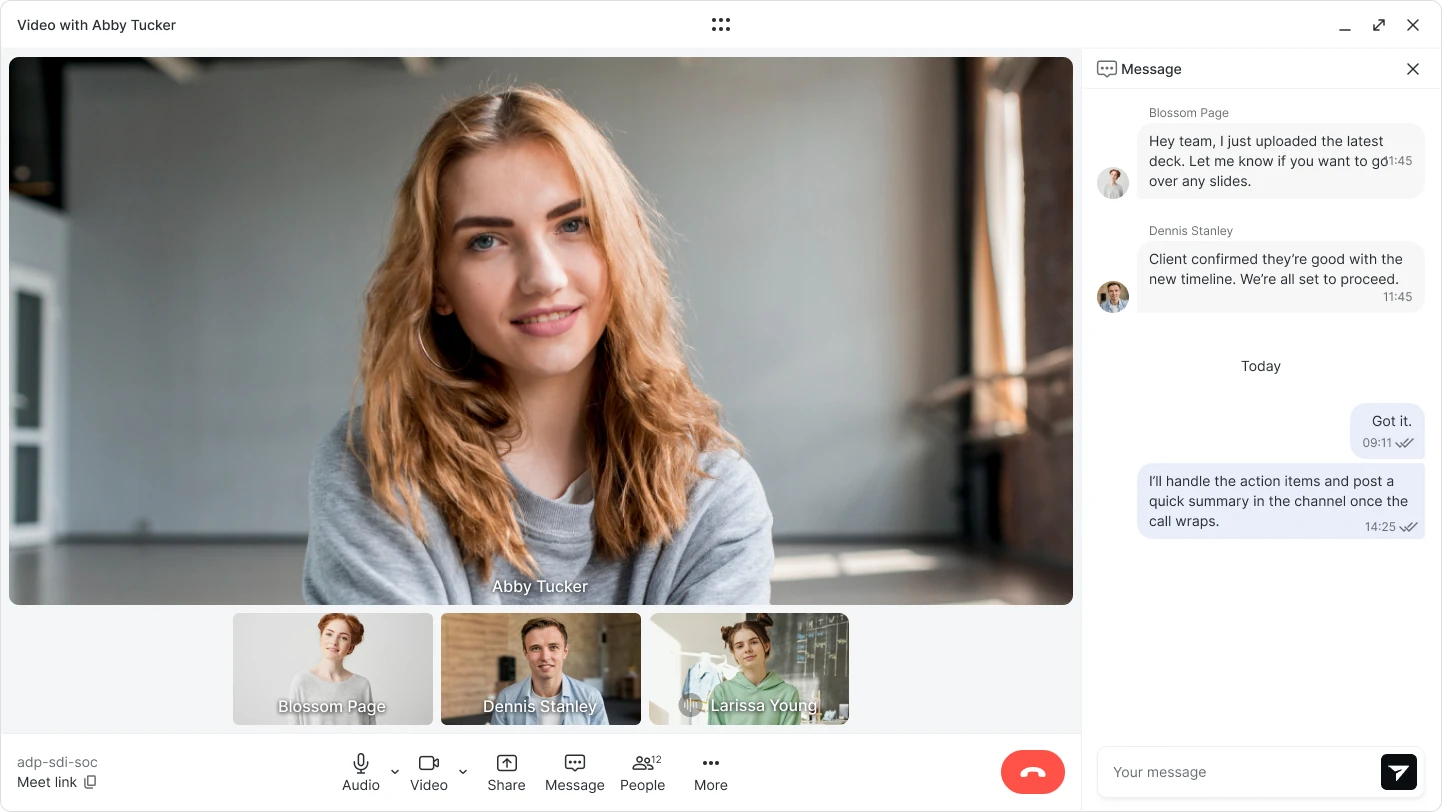
Task: Select the 'I'll handle the action items' message
Action: (1281, 501)
